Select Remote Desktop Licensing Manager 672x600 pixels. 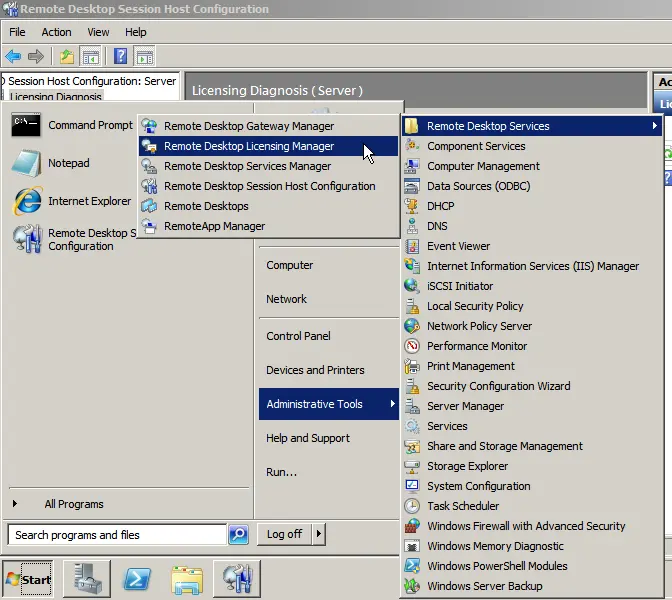pos(249,146)
